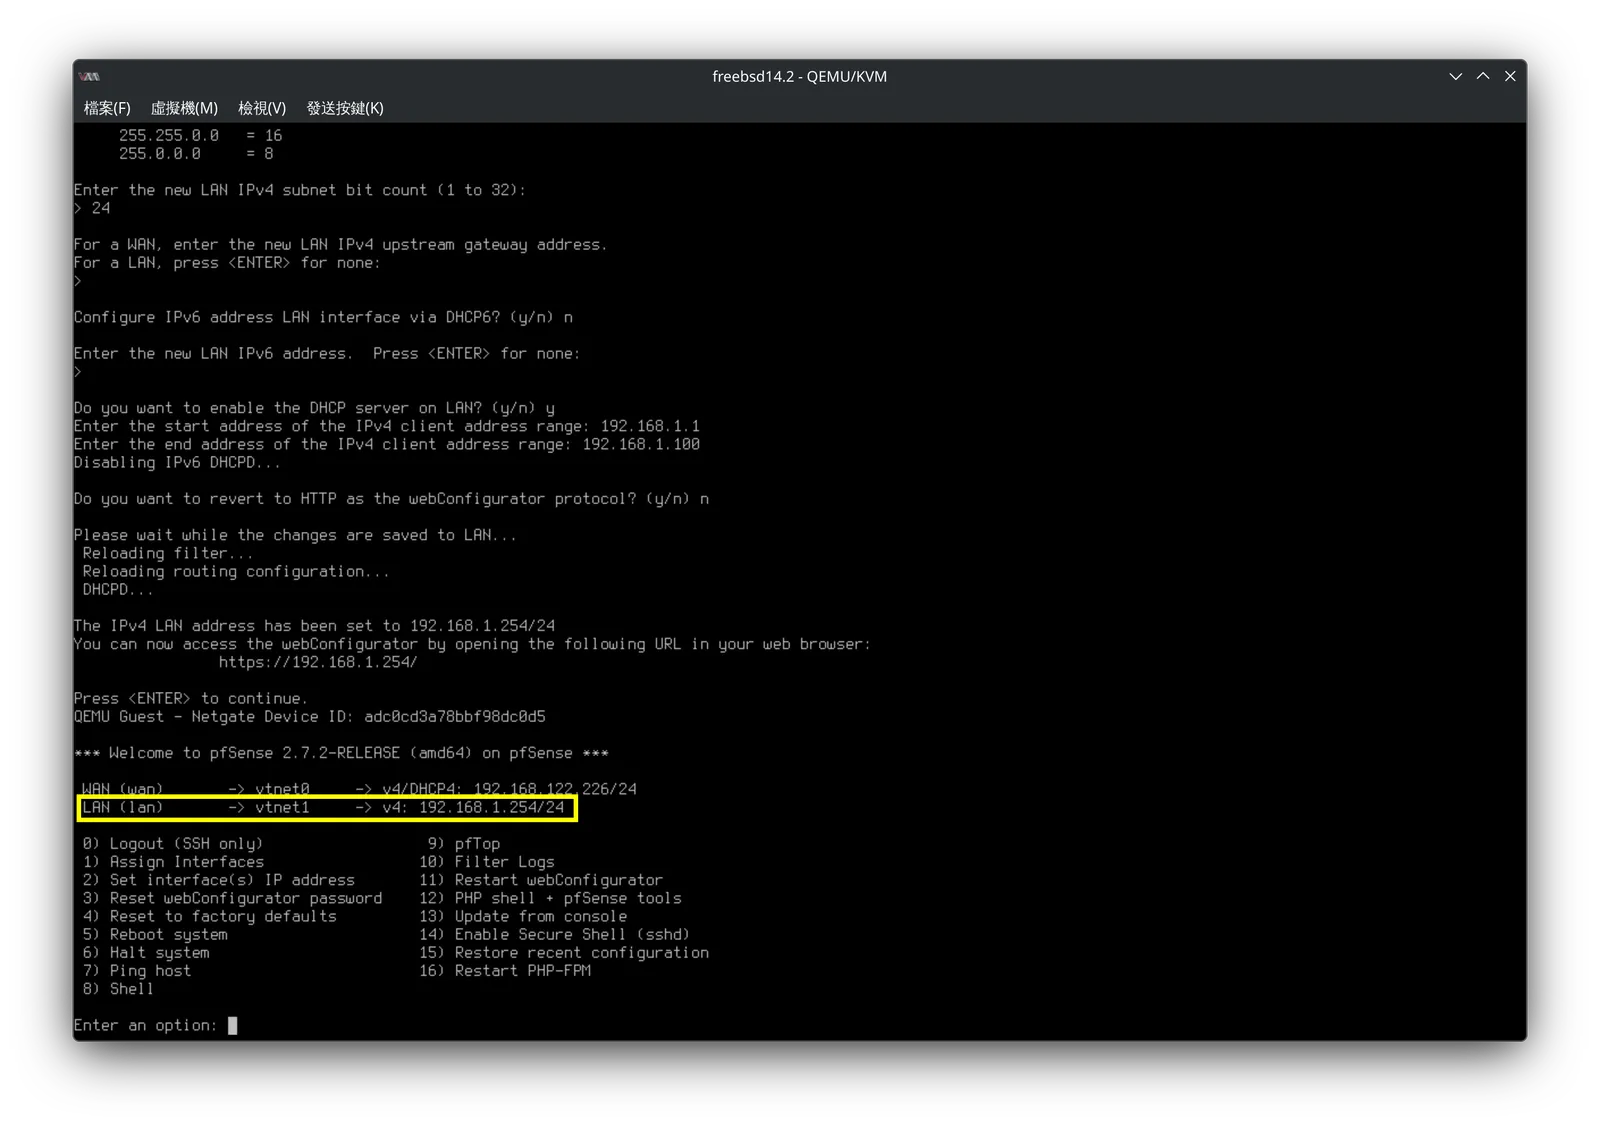This screenshot has height=1128, width=1600.
Task: Click the '255.255.0.0 = 16' line
Action: coord(200,135)
